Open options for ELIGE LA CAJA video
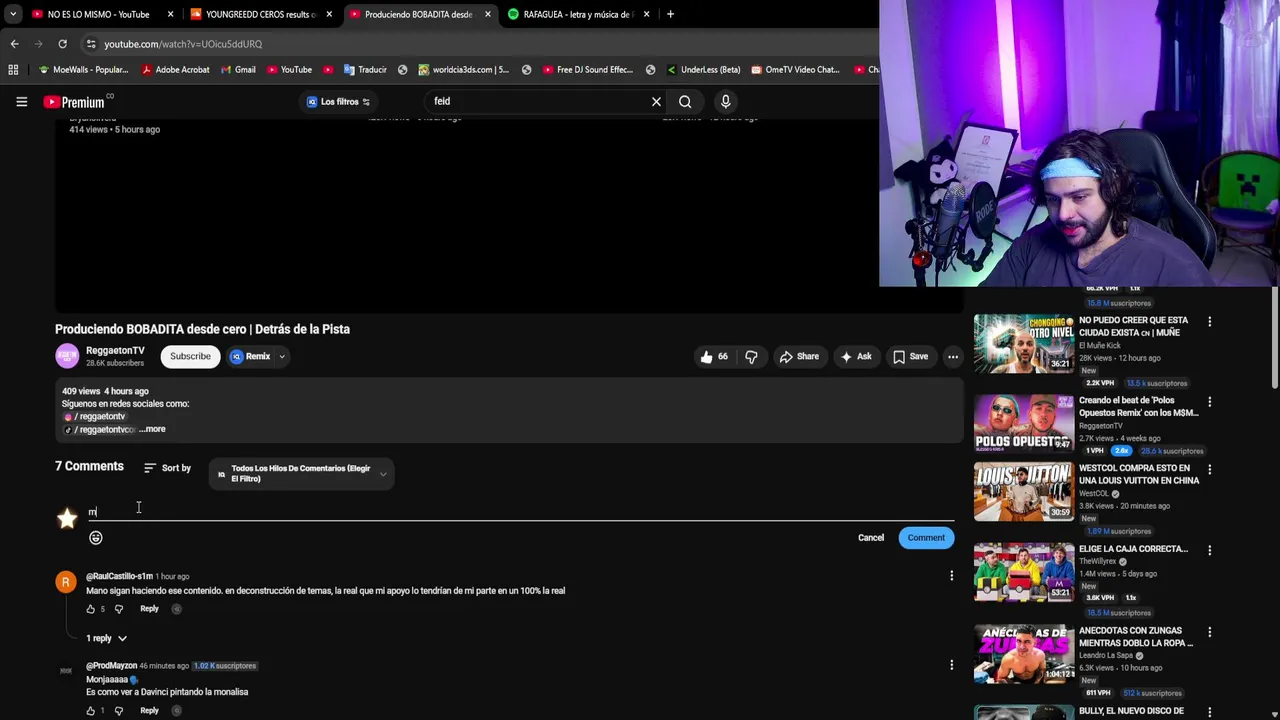Image resolution: width=1280 pixels, height=720 pixels. tap(1209, 550)
